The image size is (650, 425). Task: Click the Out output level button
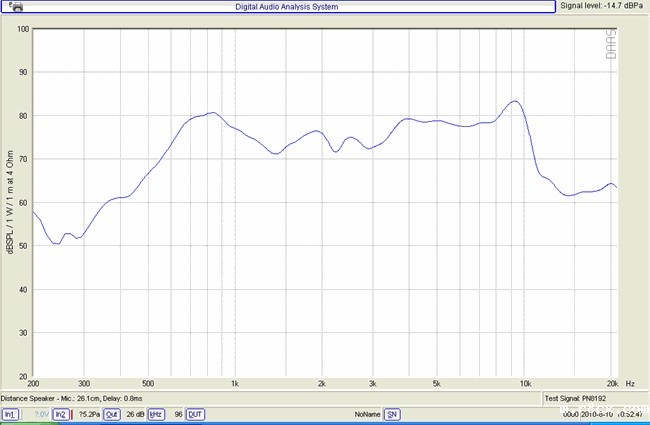click(x=112, y=414)
